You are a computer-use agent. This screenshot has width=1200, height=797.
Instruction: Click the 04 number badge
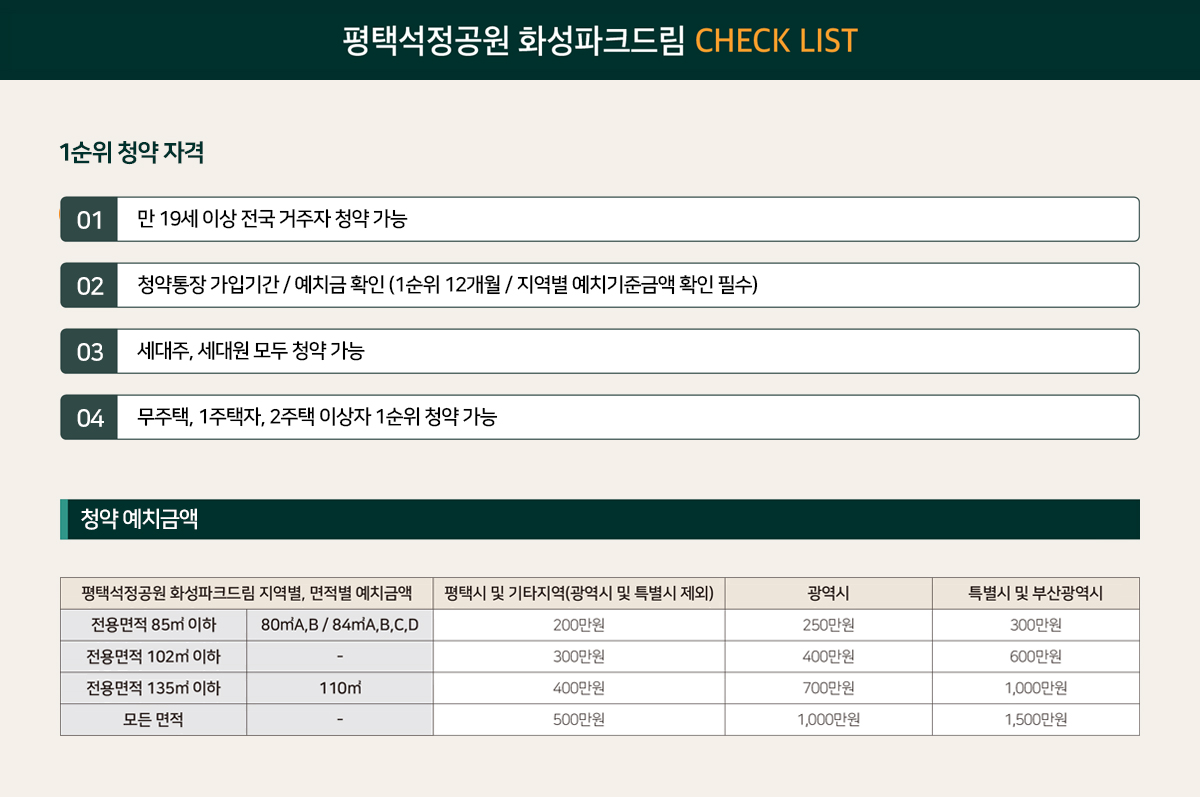[x=89, y=417]
